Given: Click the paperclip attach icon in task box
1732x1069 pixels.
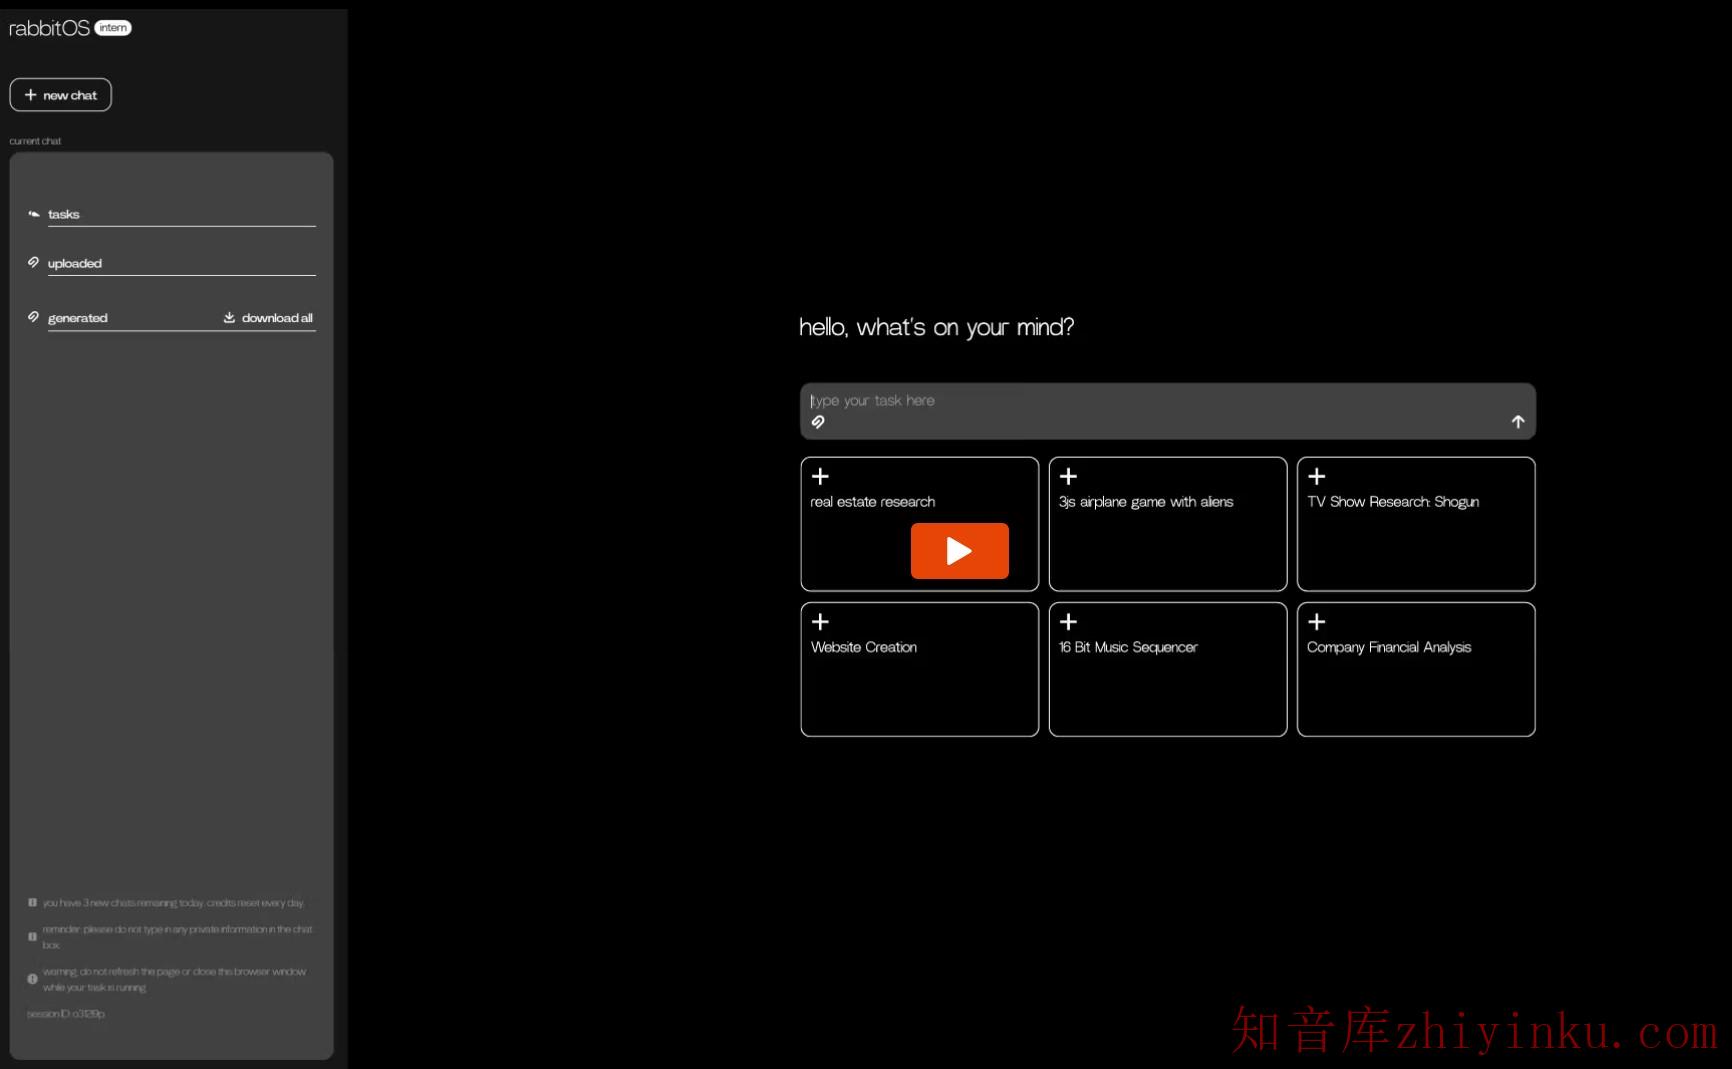Looking at the screenshot, I should (818, 422).
